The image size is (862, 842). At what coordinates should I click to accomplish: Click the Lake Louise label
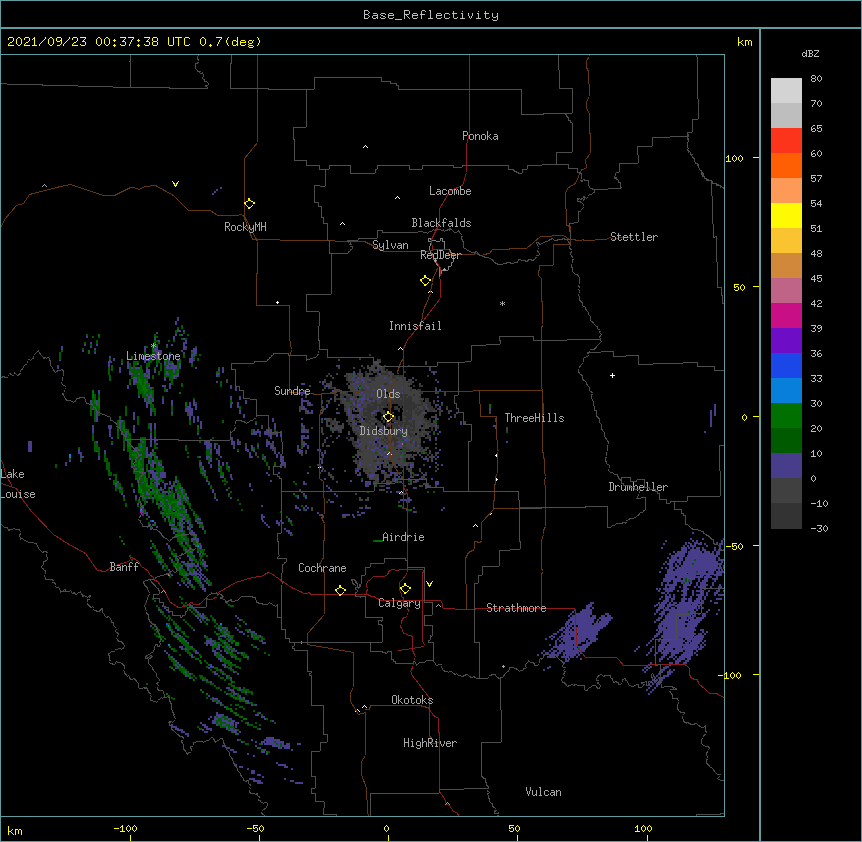tap(18, 484)
